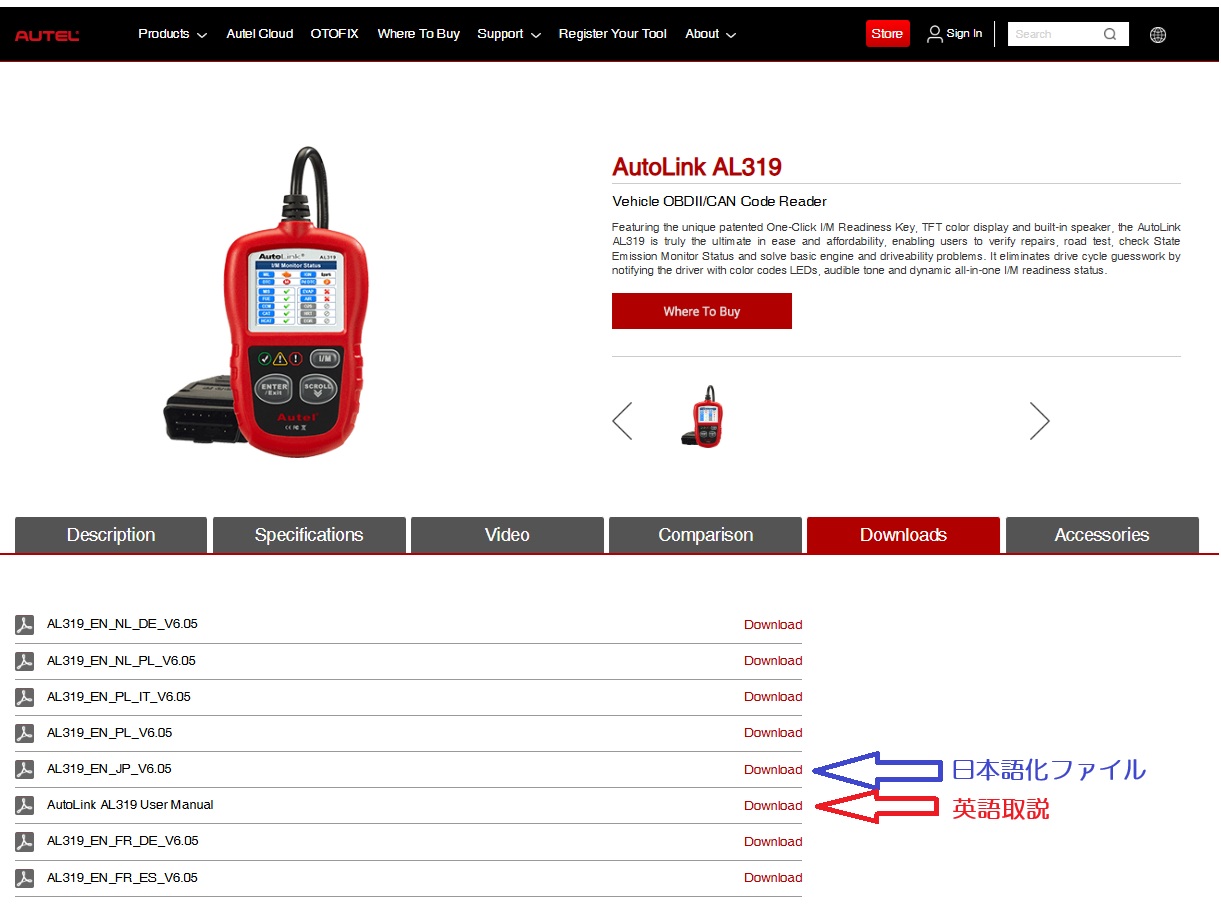Open the OTOFIX menu item
This screenshot has width=1221, height=916.
coord(334,34)
